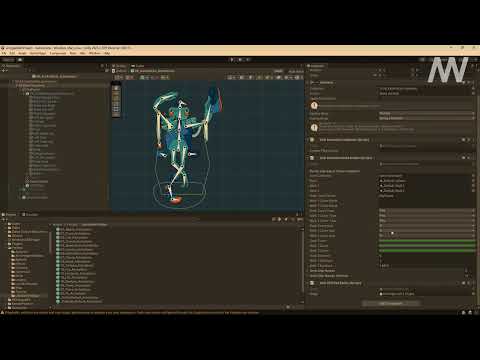Select the Project tab
This screenshot has width=480, height=360.
pos(9,215)
